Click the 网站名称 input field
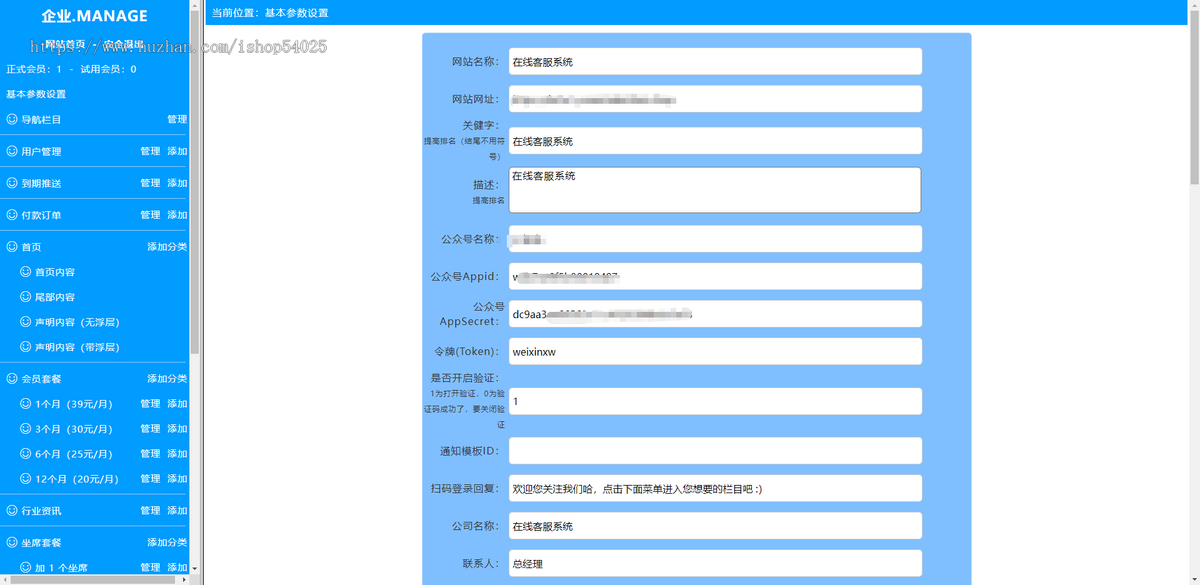This screenshot has height=585, width=1200. (x=715, y=61)
